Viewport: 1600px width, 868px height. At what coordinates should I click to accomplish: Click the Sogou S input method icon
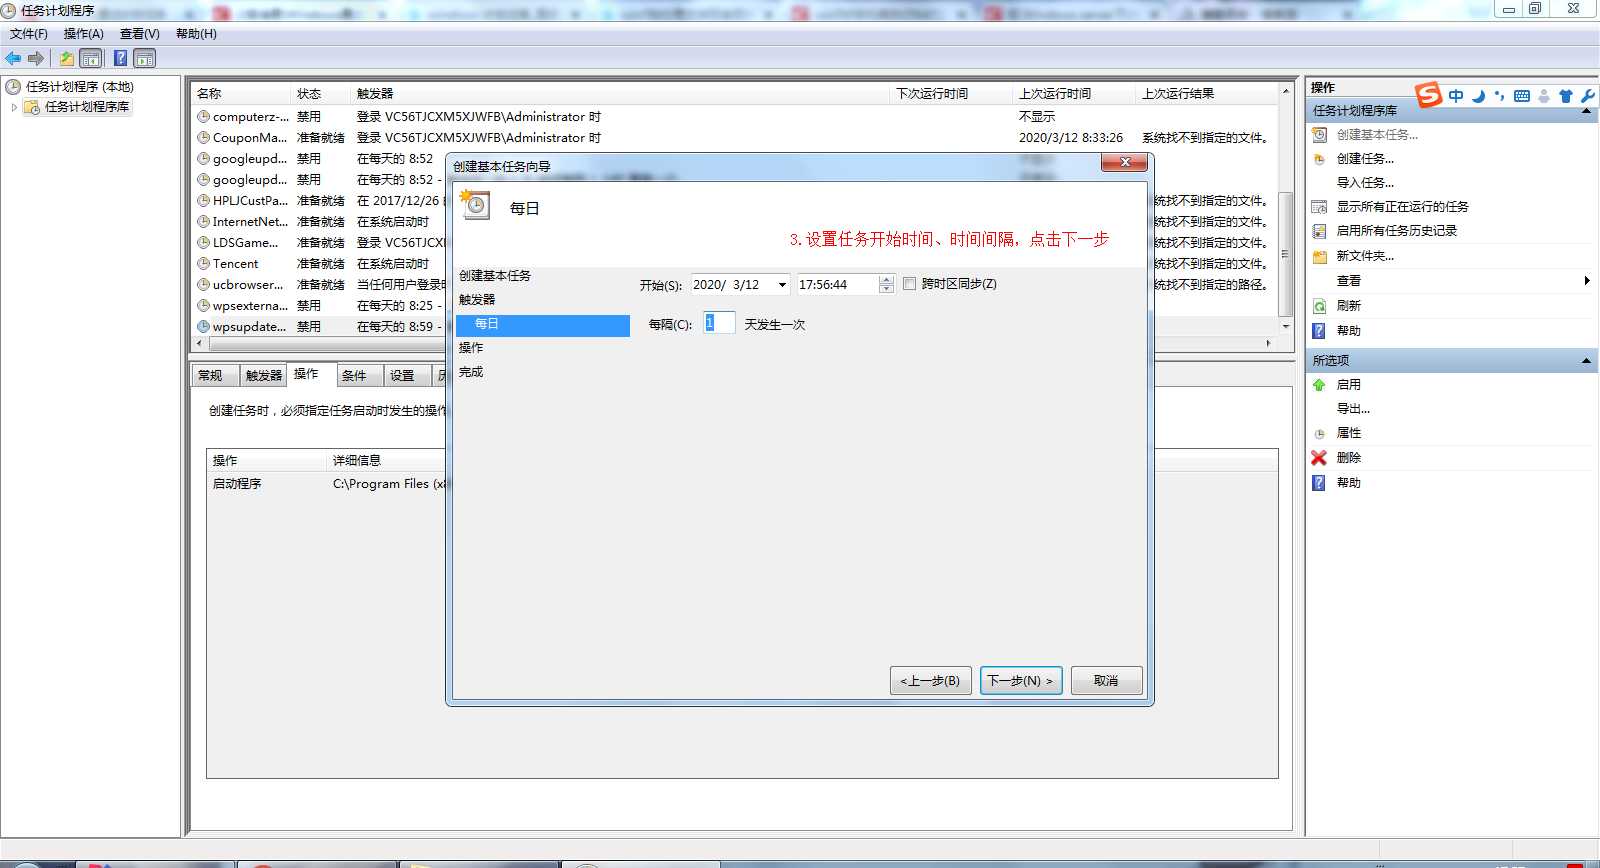(x=1429, y=94)
